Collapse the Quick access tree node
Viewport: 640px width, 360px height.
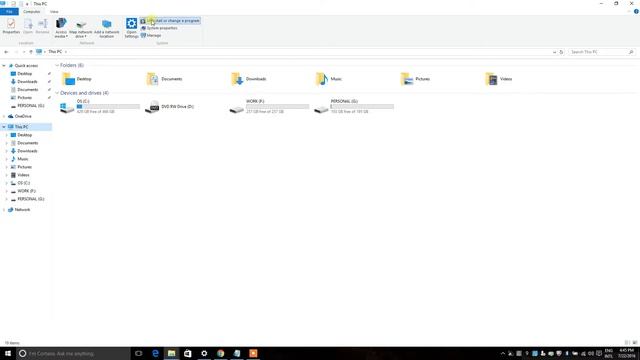tap(4, 66)
